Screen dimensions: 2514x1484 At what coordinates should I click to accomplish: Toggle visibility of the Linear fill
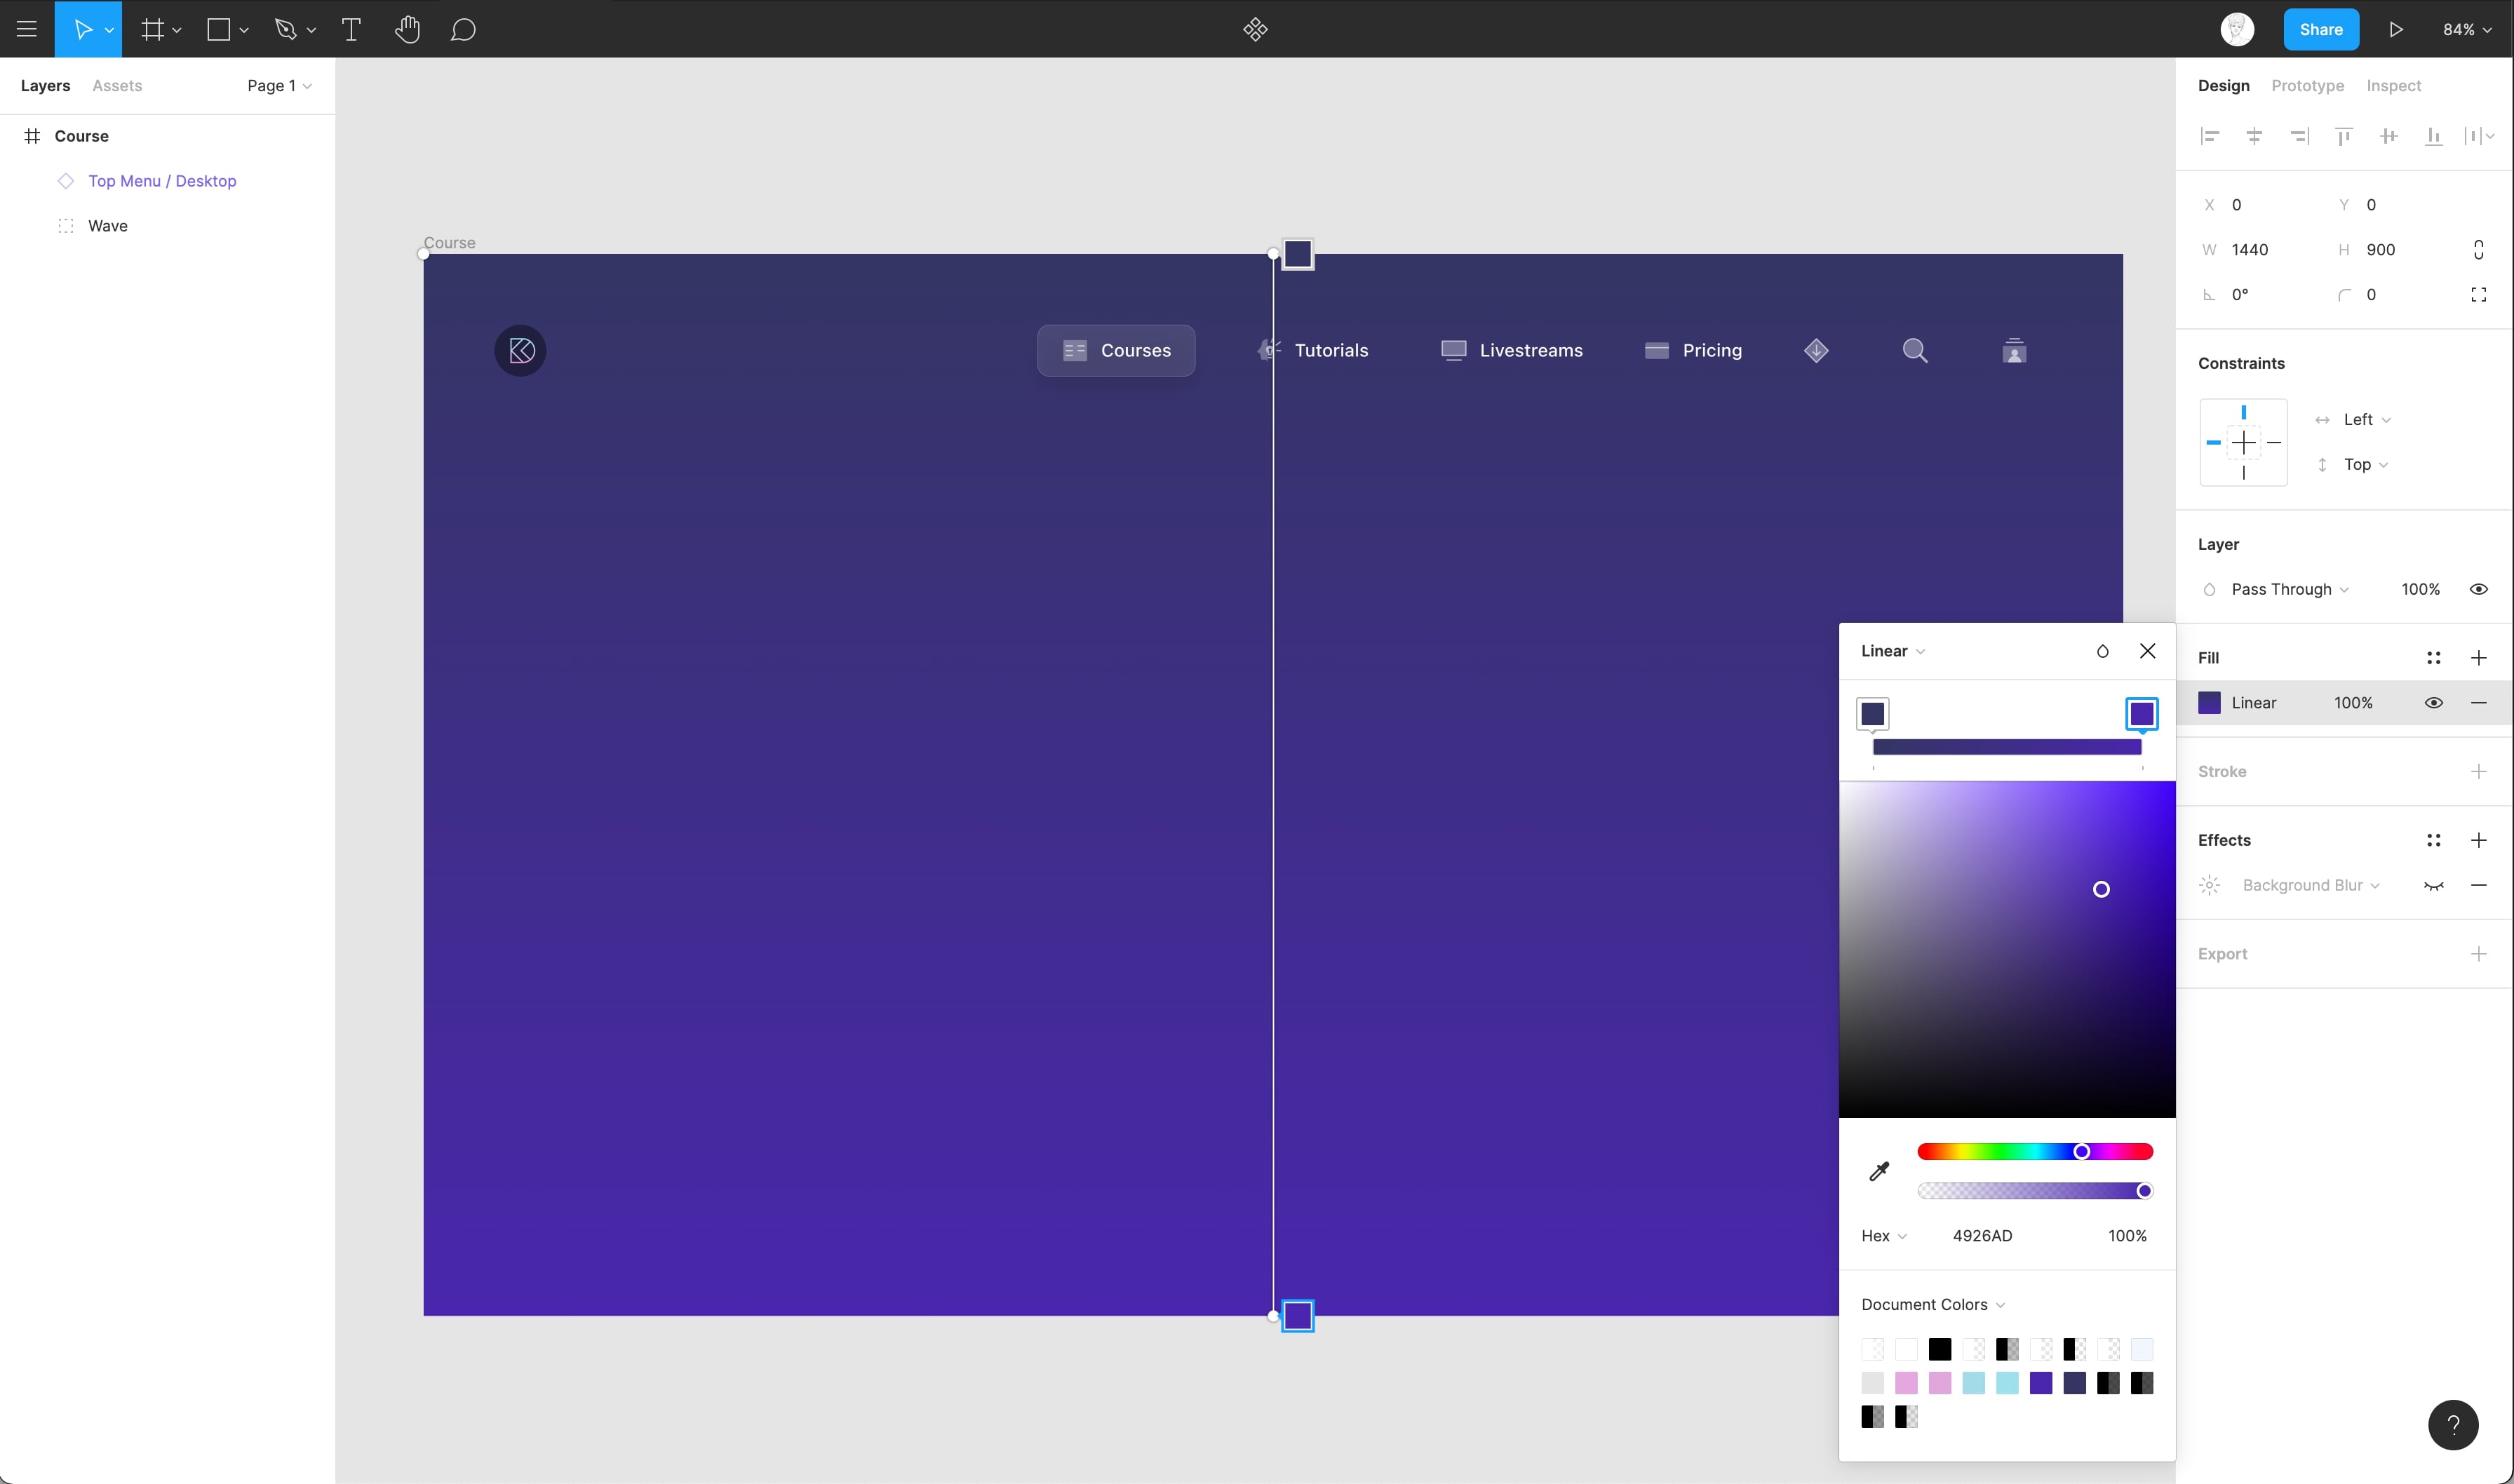2434,703
